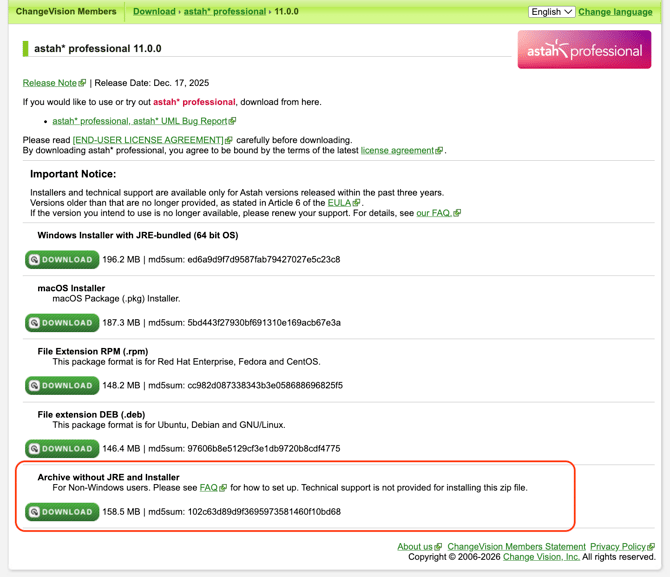Download the archive without JRE zip
Image resolution: width=670 pixels, height=577 pixels.
click(62, 512)
